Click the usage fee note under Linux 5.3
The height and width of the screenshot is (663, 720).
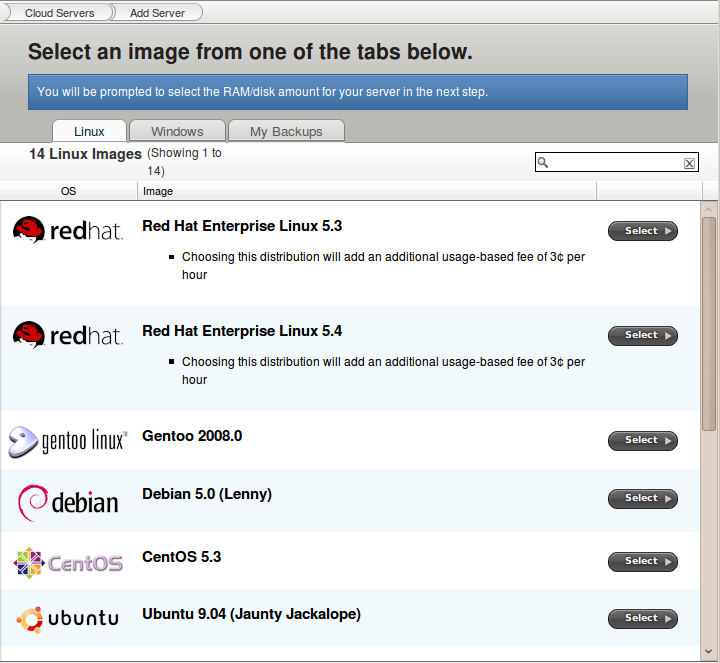pos(383,266)
